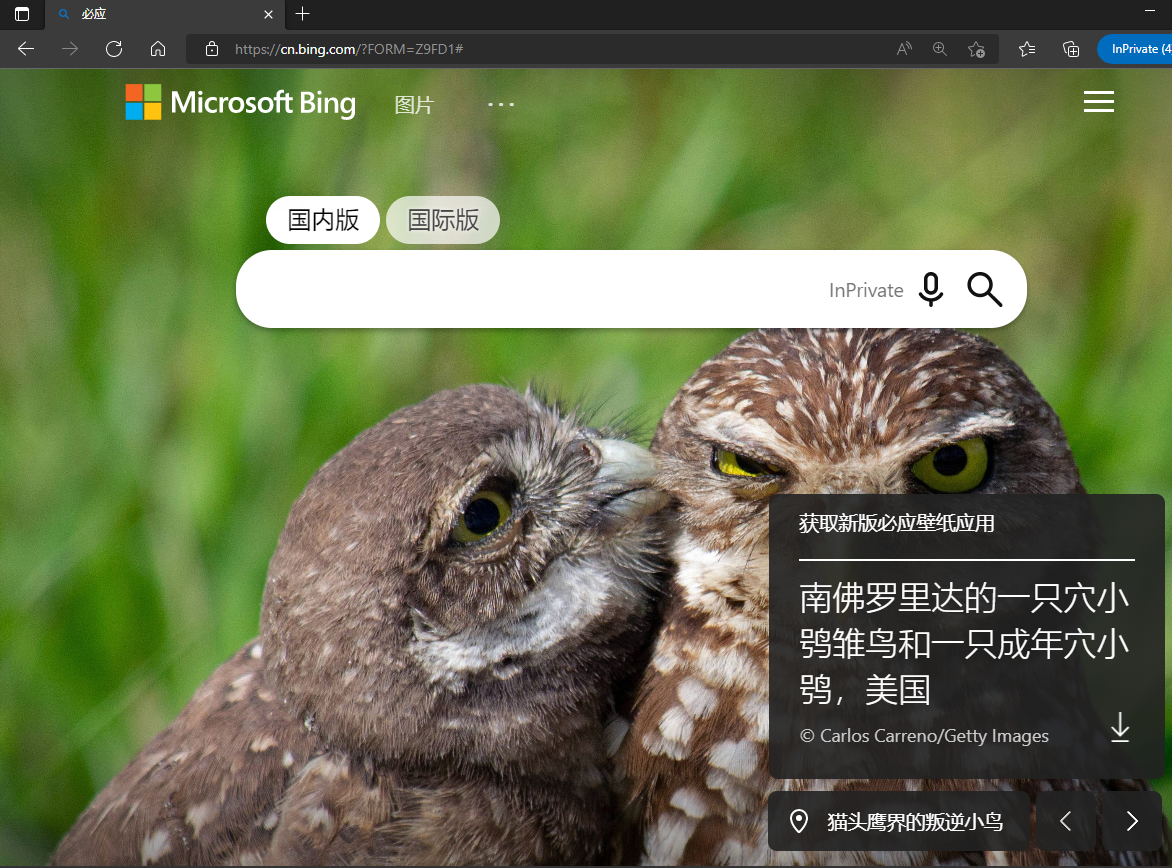Add this page to favorites via star icon
The image size is (1172, 868).
pos(977,48)
